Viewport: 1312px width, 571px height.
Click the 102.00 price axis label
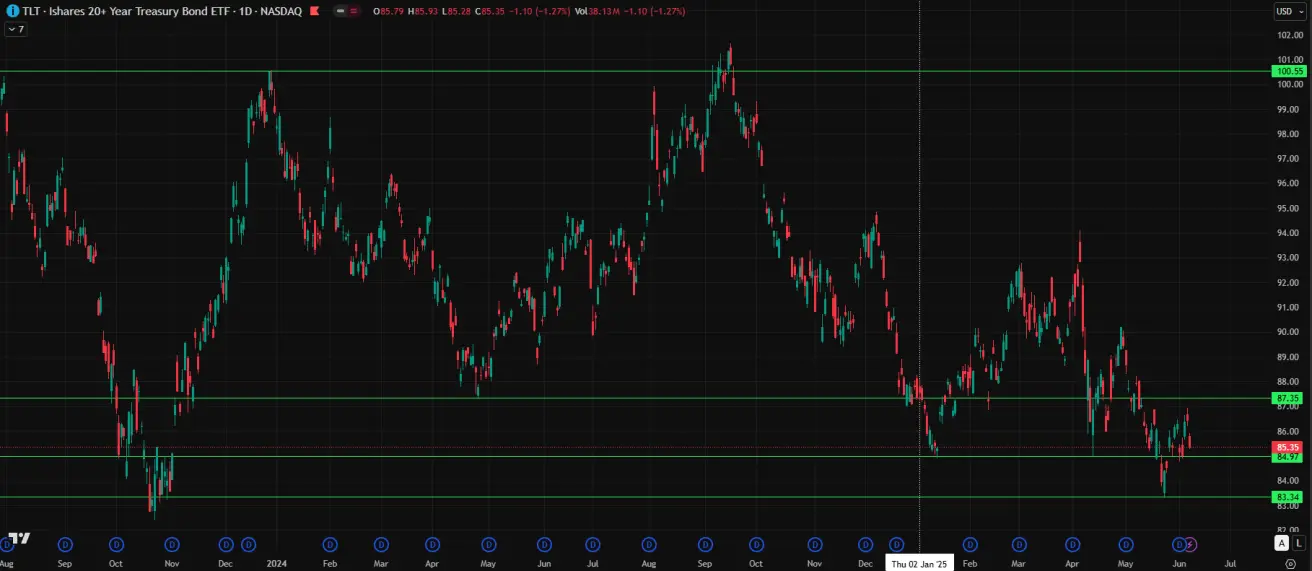(1289, 35)
